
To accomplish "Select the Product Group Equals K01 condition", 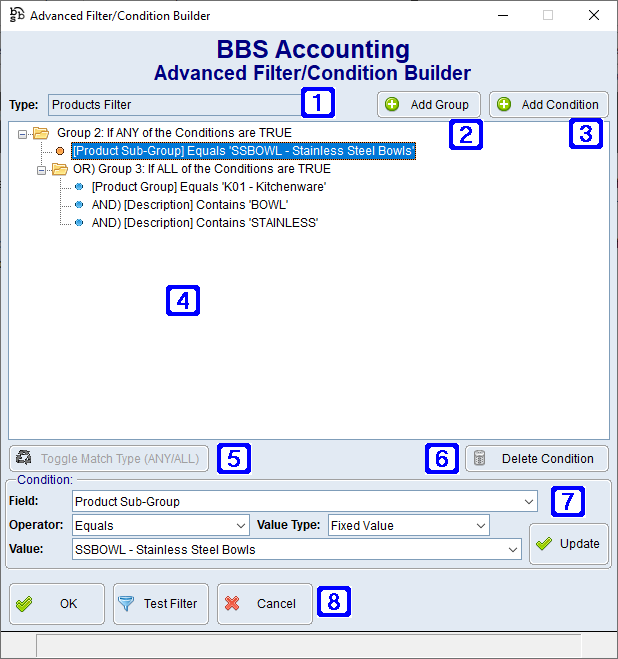I will (x=208, y=187).
